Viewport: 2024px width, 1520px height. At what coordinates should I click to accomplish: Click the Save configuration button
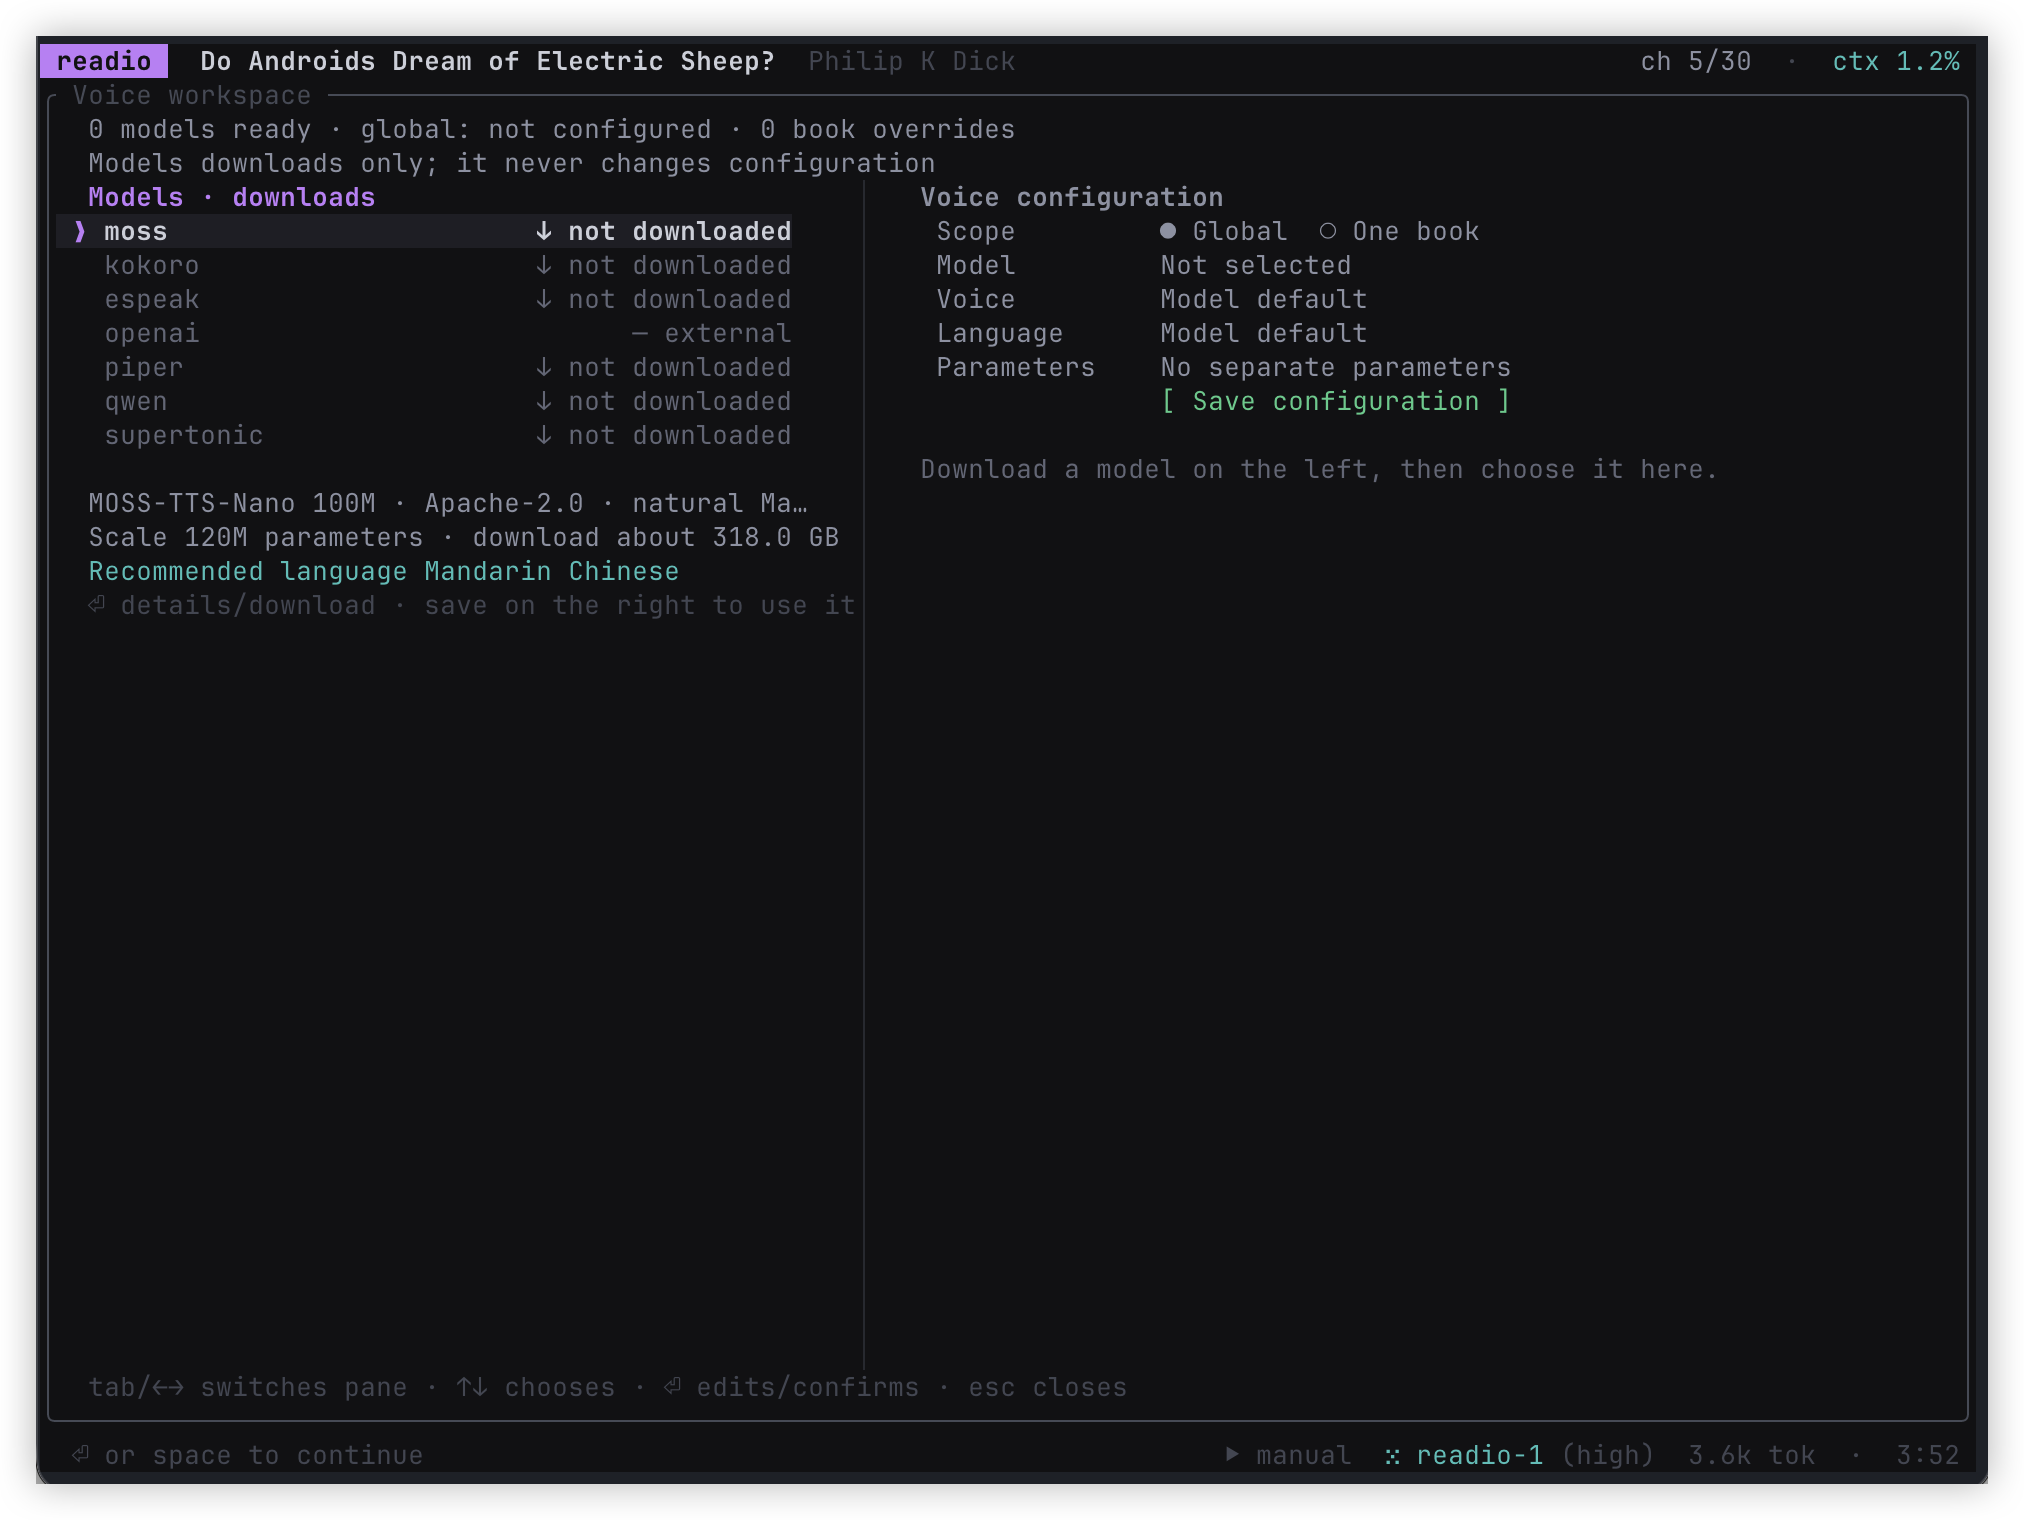(x=1335, y=401)
